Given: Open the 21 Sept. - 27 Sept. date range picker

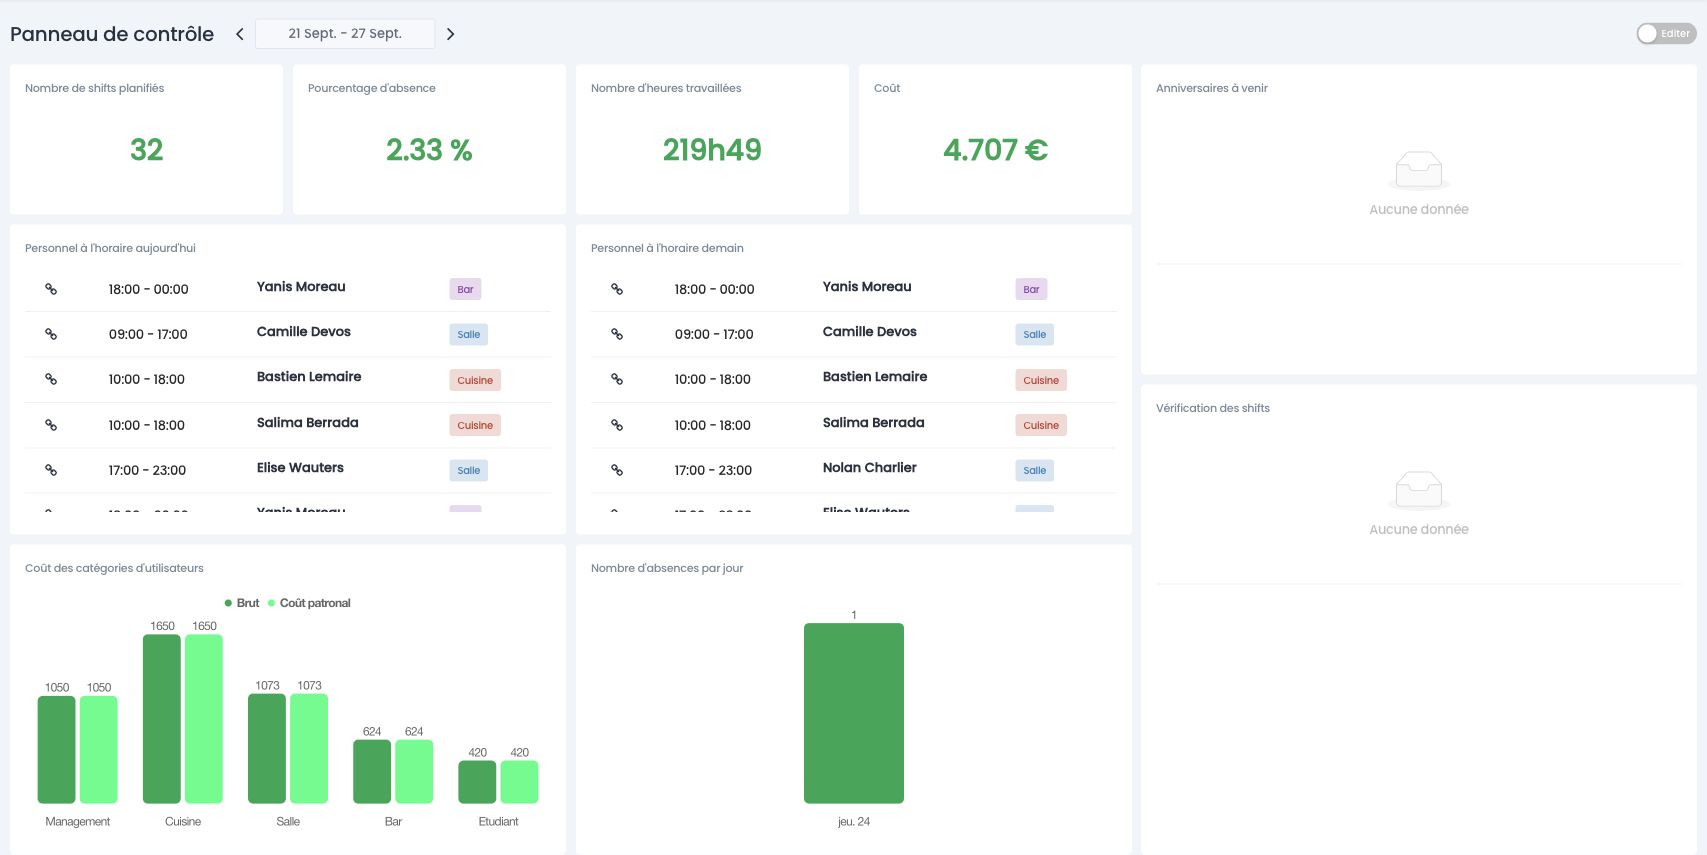Looking at the screenshot, I should (x=345, y=33).
